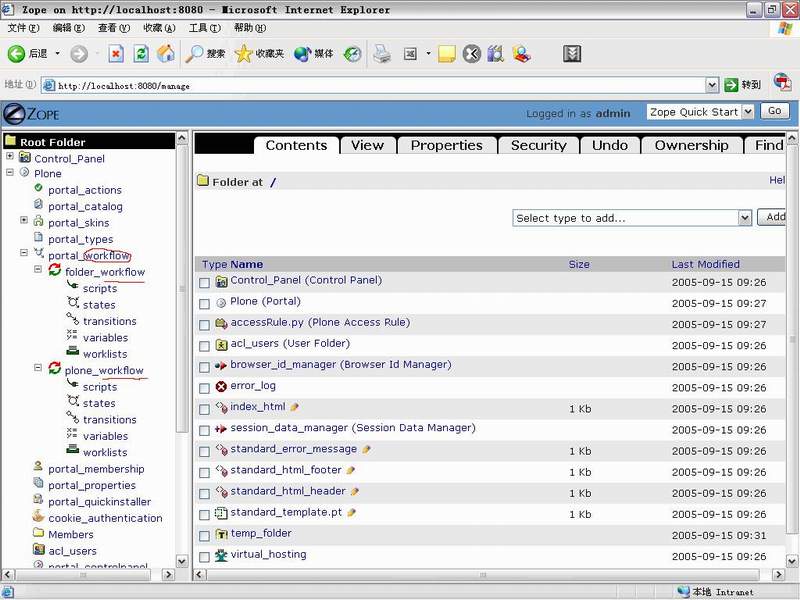Collapse the portal_workflow tree node

(x=24, y=253)
